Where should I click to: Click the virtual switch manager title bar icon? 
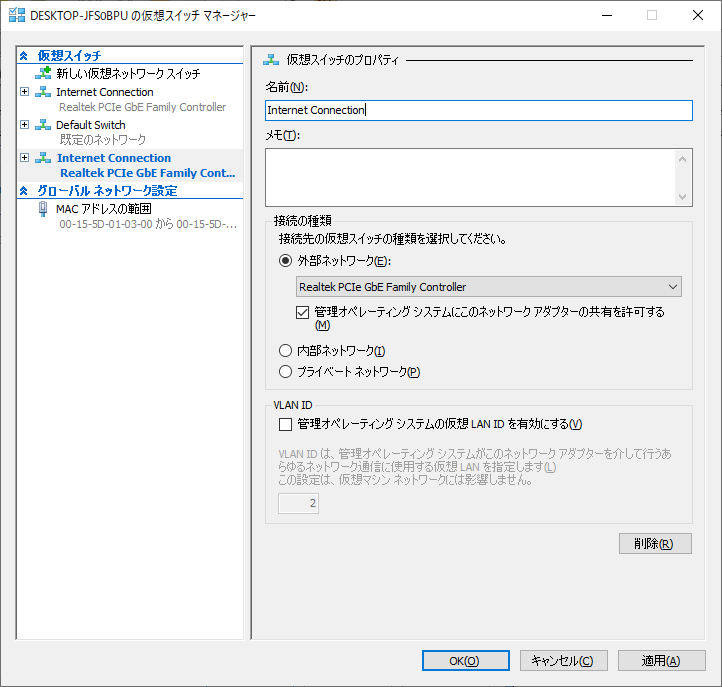coord(17,15)
